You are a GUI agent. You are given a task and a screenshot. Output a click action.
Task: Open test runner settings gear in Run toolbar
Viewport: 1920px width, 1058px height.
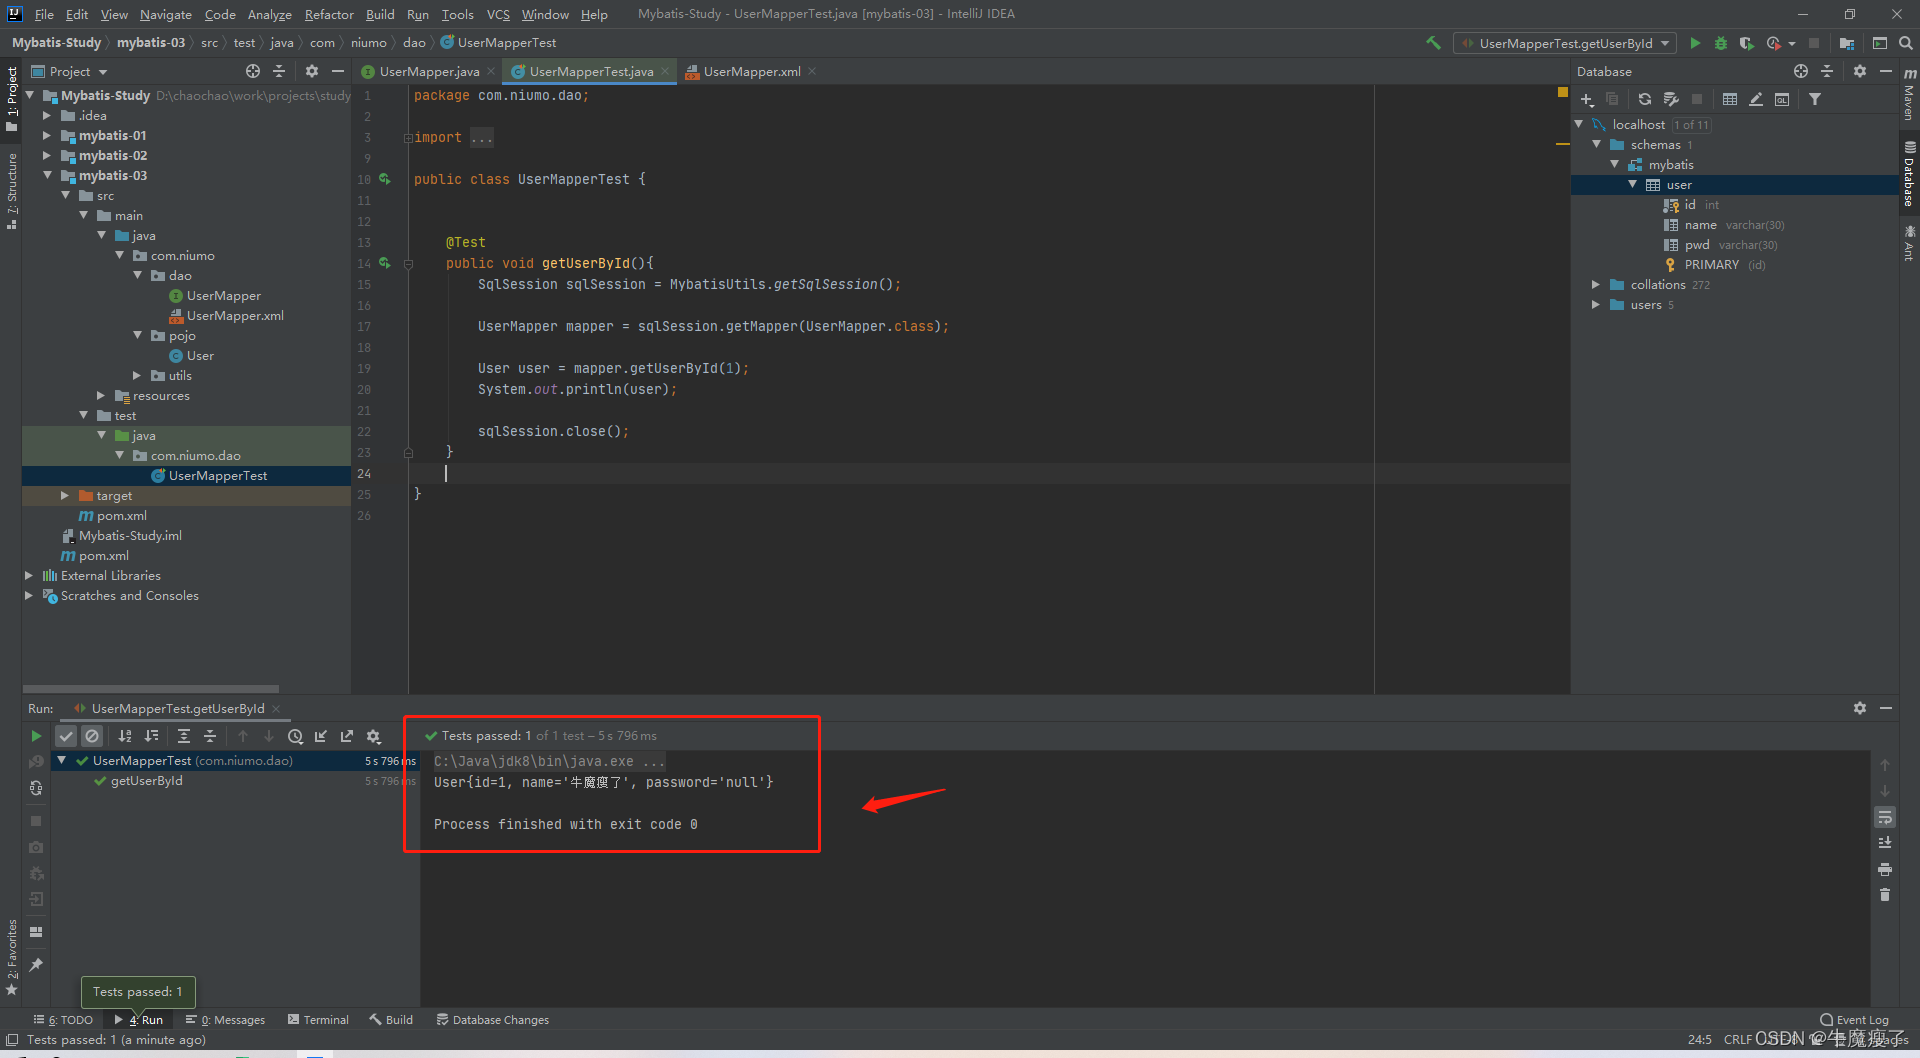374,736
